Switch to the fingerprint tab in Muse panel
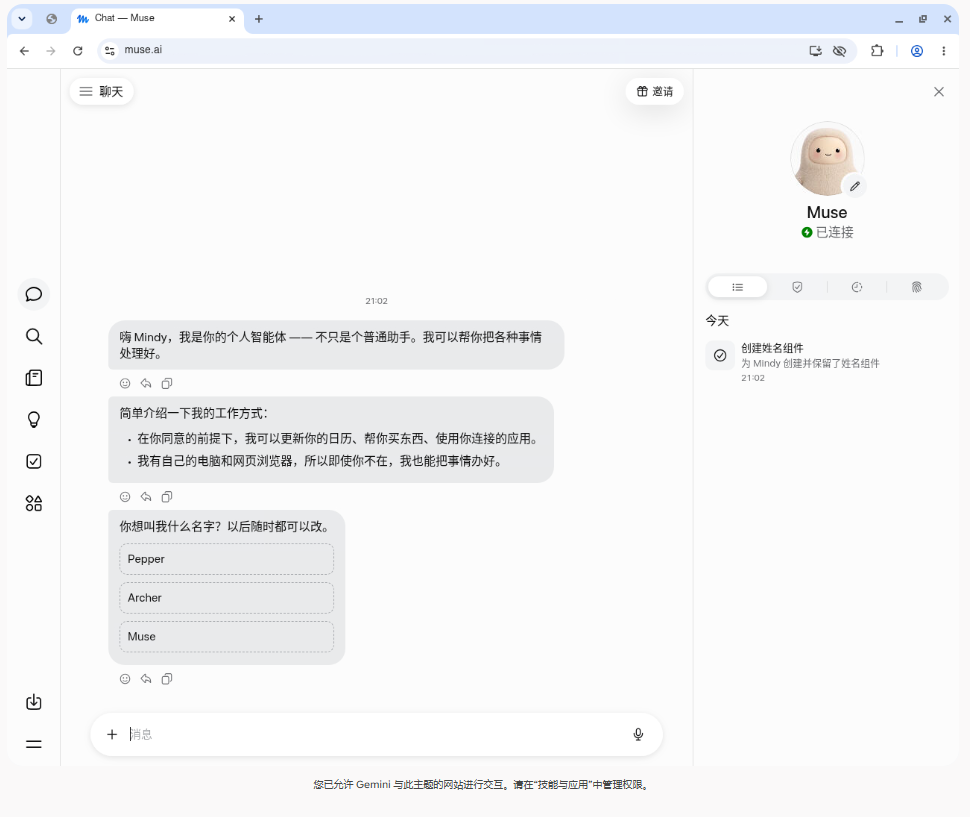Screen dimensions: 970x817 pos(916,287)
